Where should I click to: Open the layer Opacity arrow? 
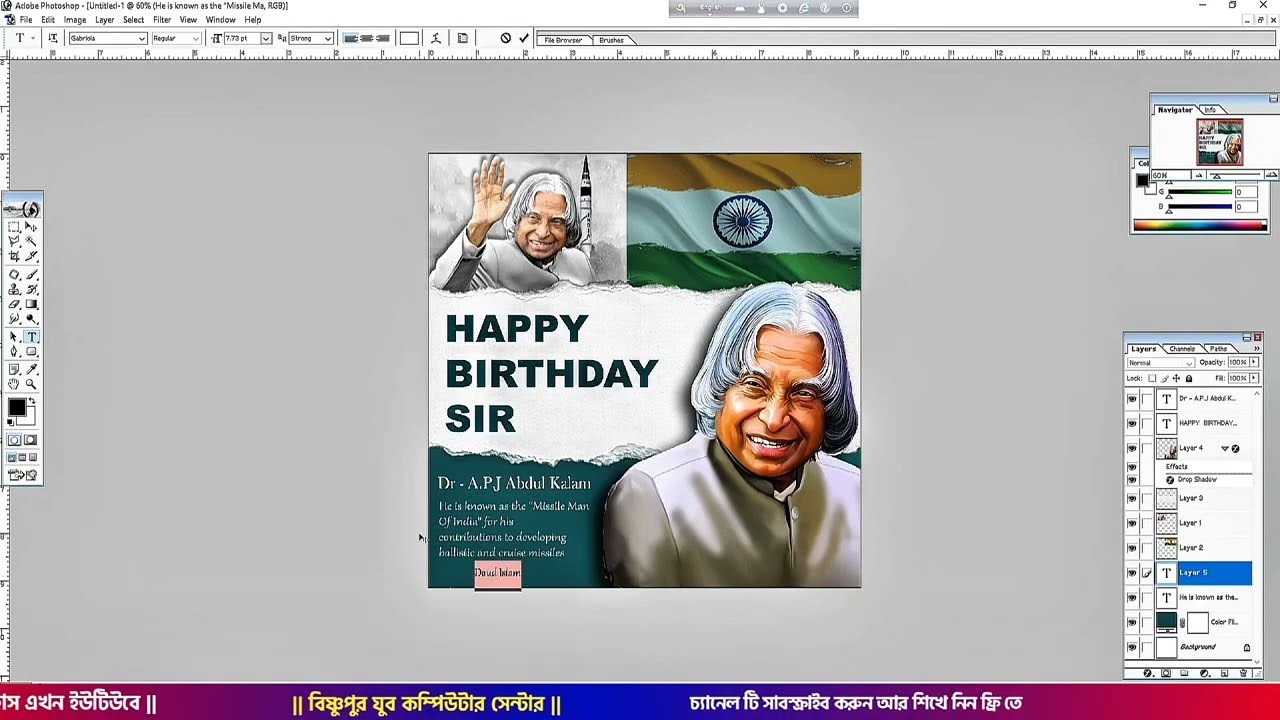coord(1254,362)
